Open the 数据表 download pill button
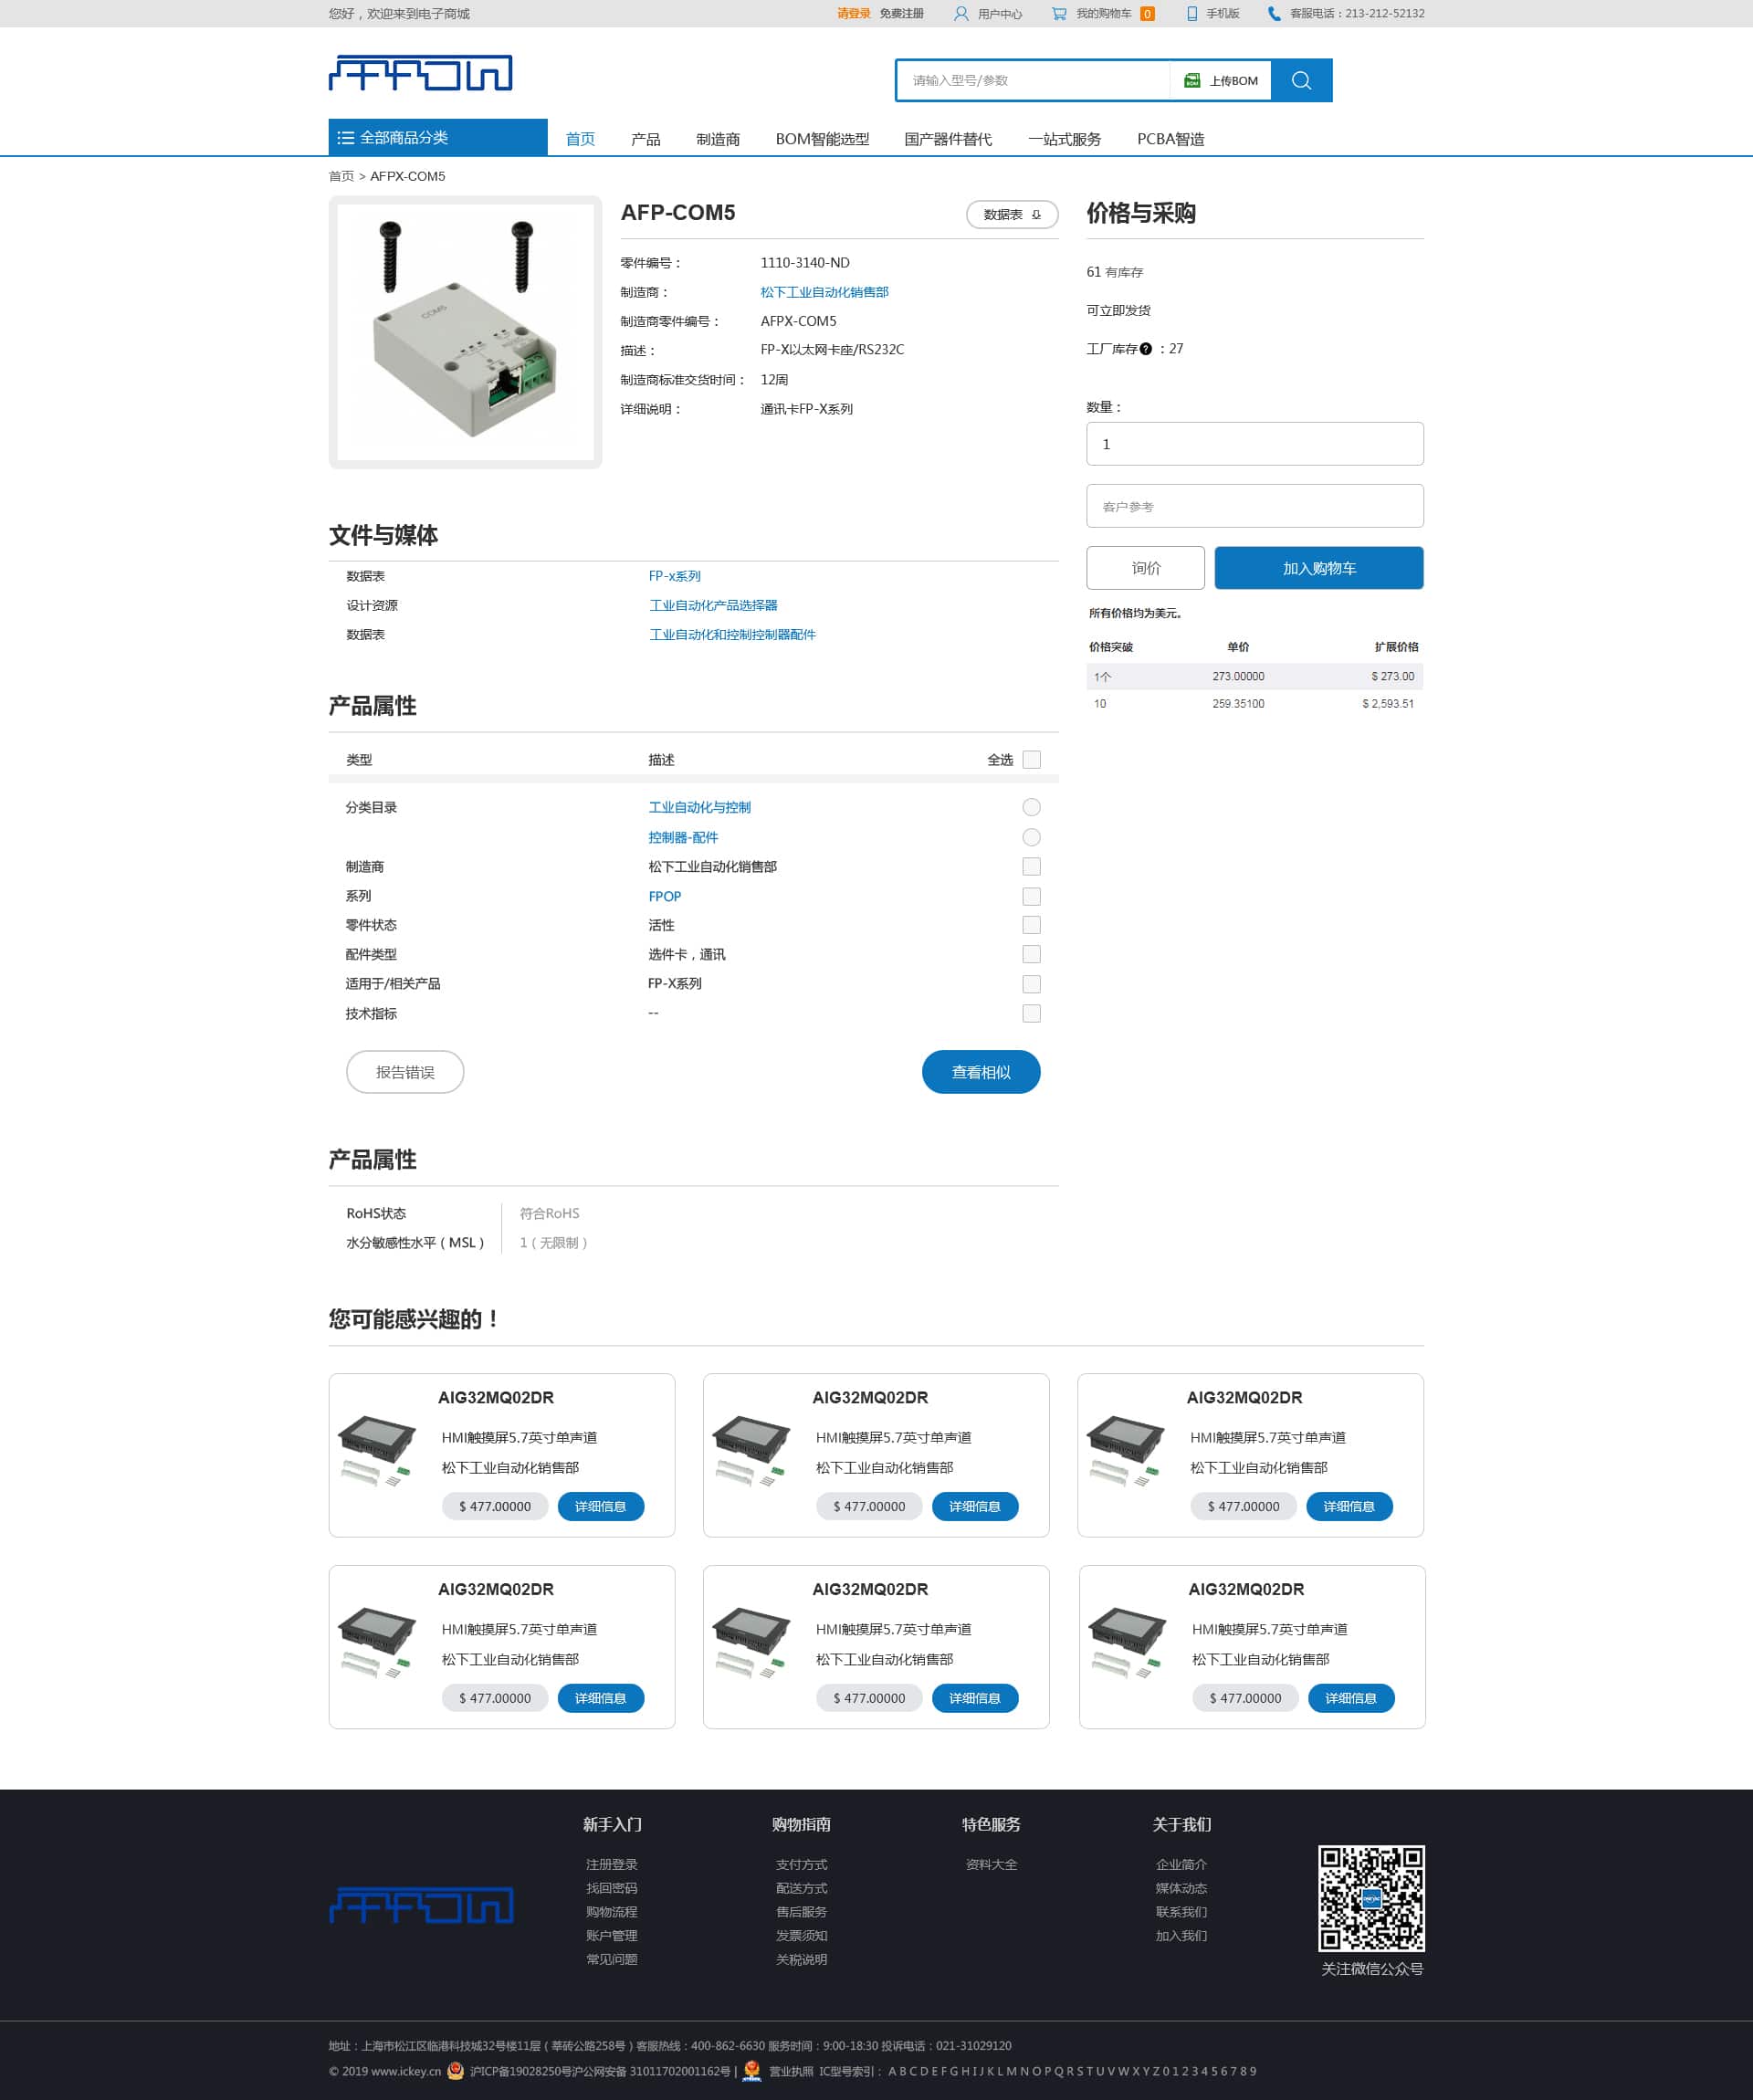 click(1011, 215)
